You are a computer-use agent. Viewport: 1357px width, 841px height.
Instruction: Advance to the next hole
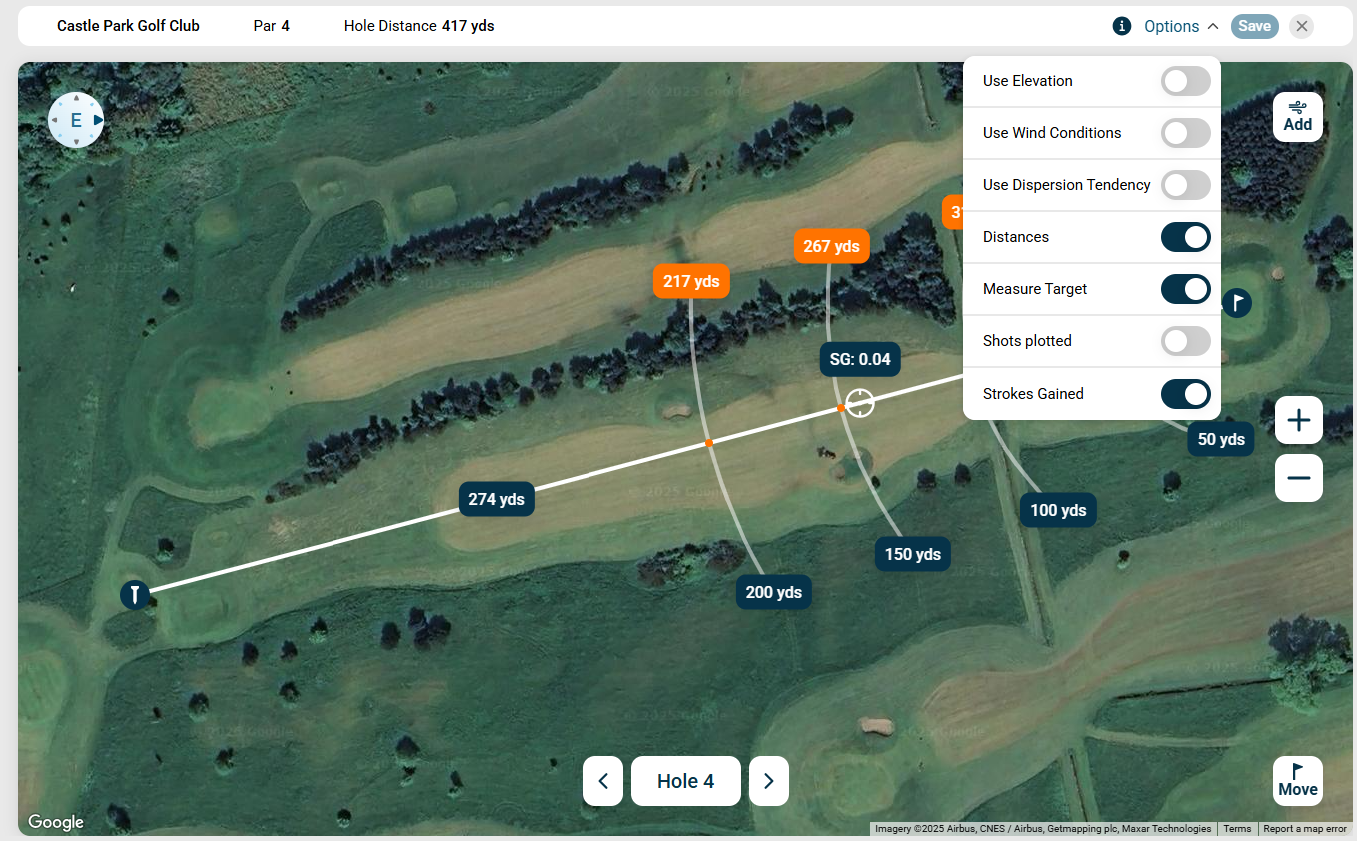(768, 780)
